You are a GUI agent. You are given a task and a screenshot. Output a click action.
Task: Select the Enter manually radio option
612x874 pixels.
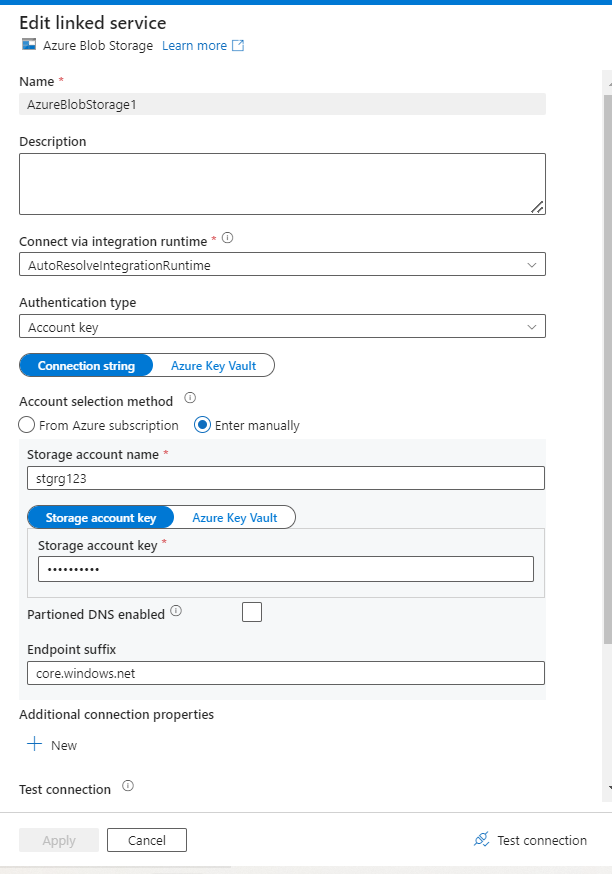pyautogui.click(x=202, y=425)
